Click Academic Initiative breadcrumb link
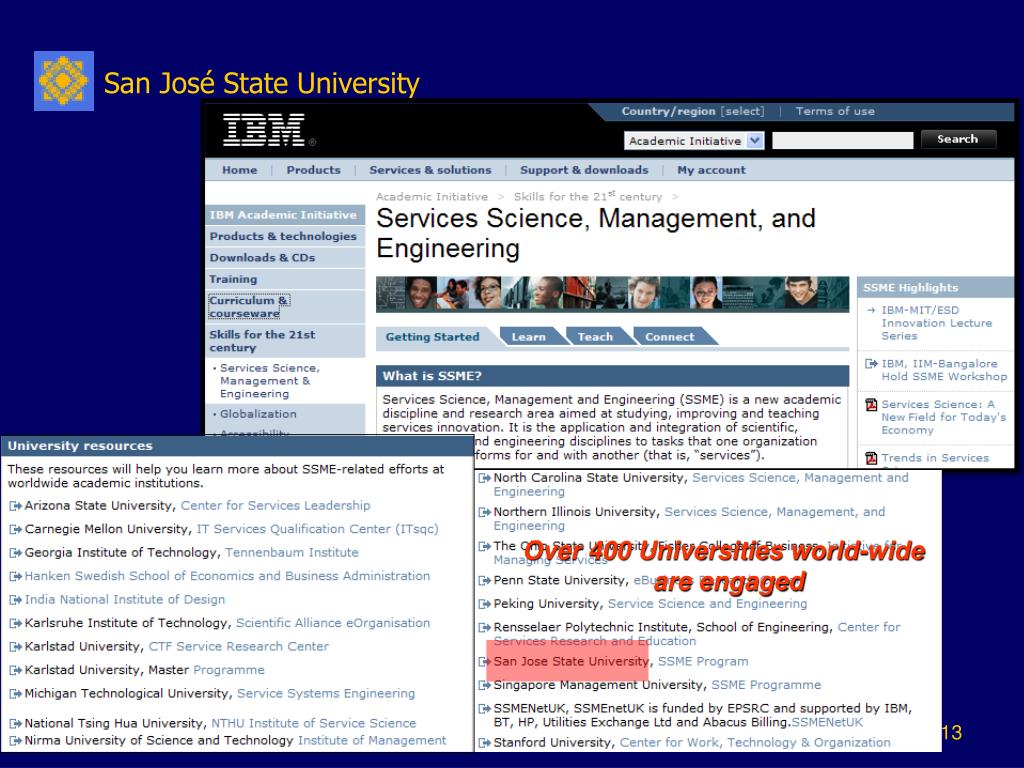This screenshot has width=1024, height=768. (432, 197)
